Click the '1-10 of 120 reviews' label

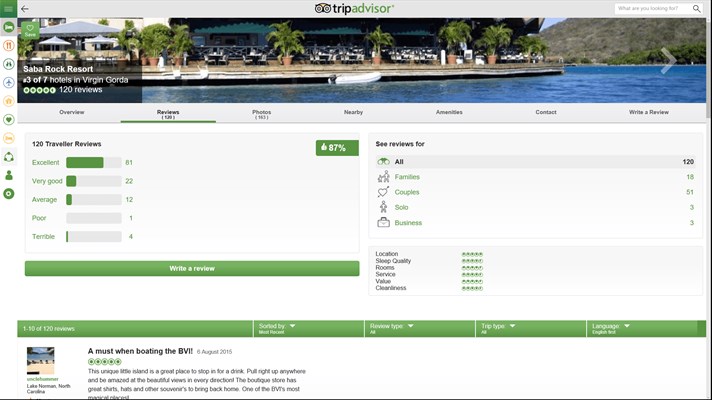click(49, 328)
